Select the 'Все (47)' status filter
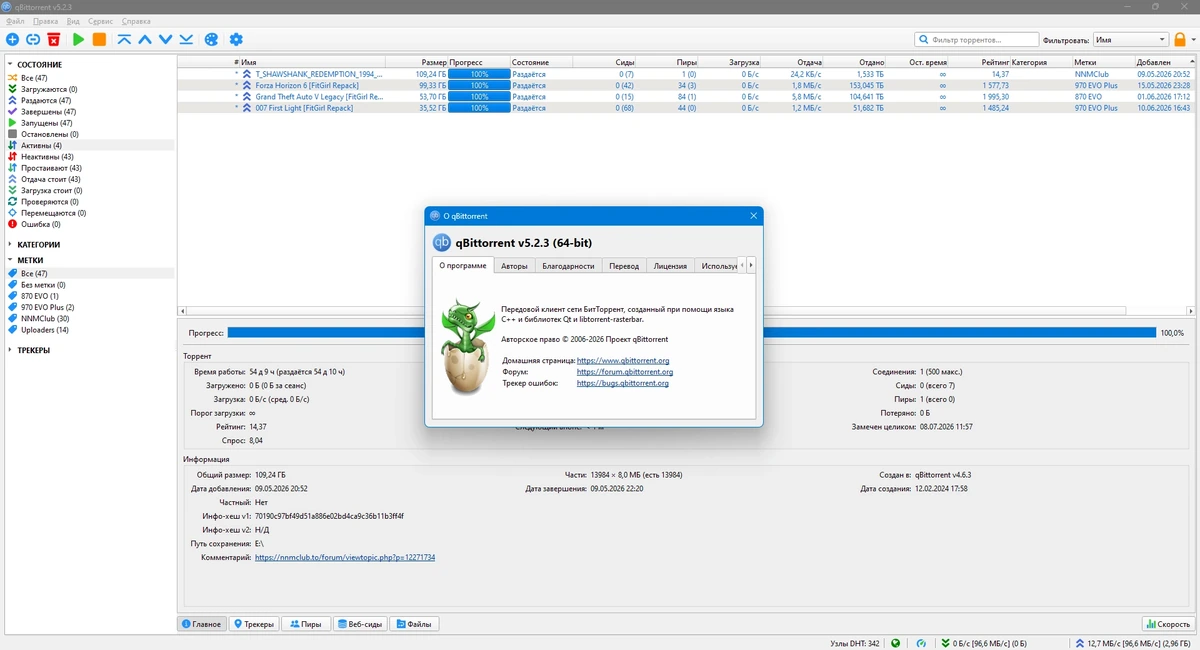This screenshot has height=650, width=1200. pyautogui.click(x=34, y=78)
